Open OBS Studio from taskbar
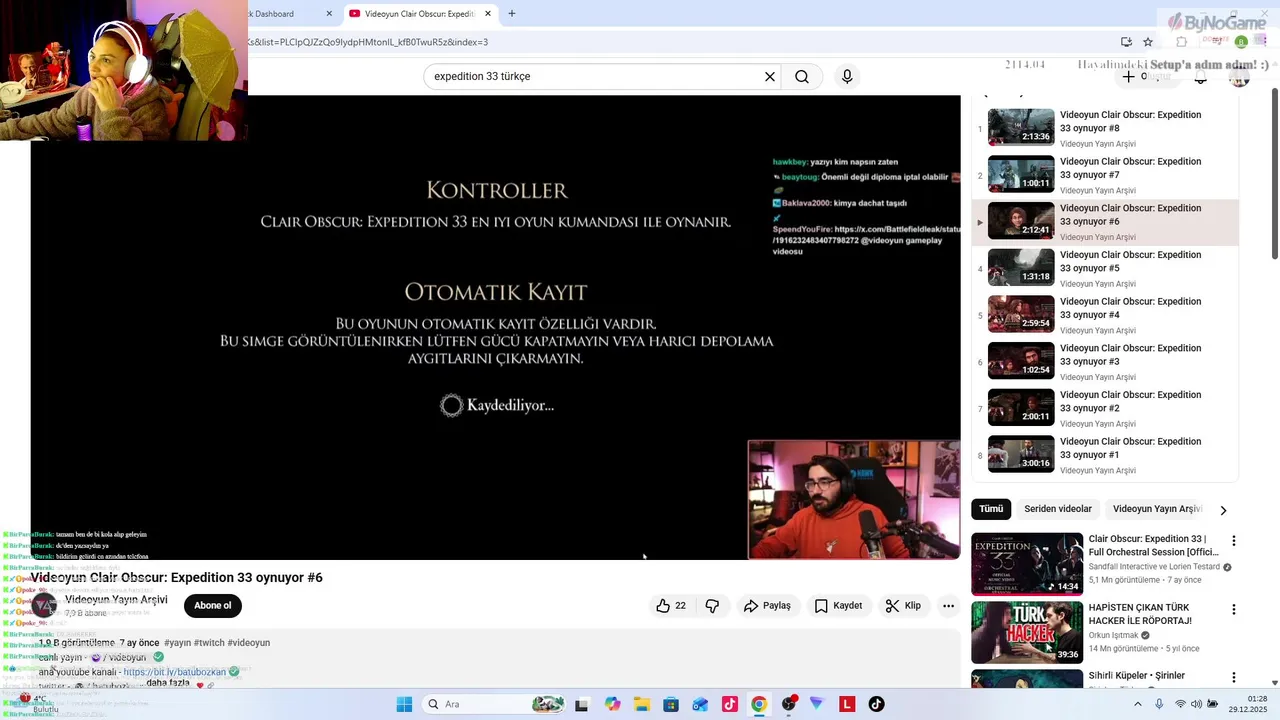1280x720 pixels. [789, 704]
